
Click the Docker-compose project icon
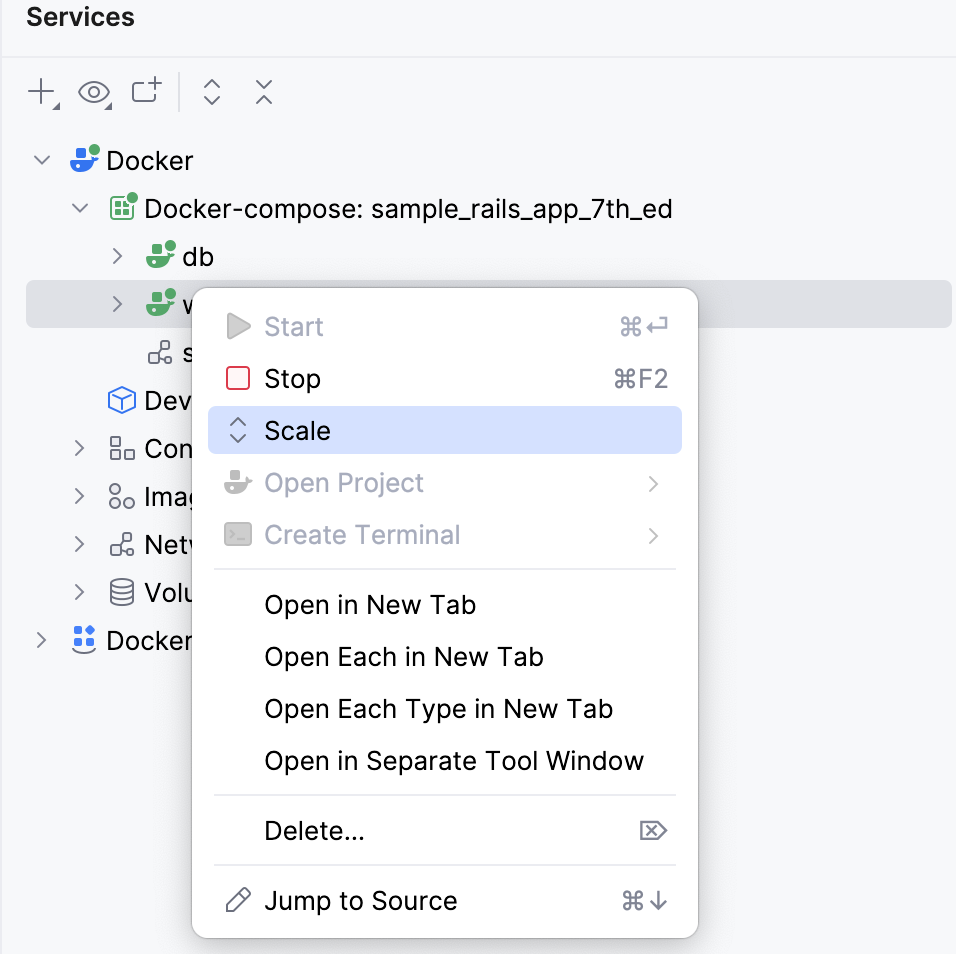[x=120, y=207]
